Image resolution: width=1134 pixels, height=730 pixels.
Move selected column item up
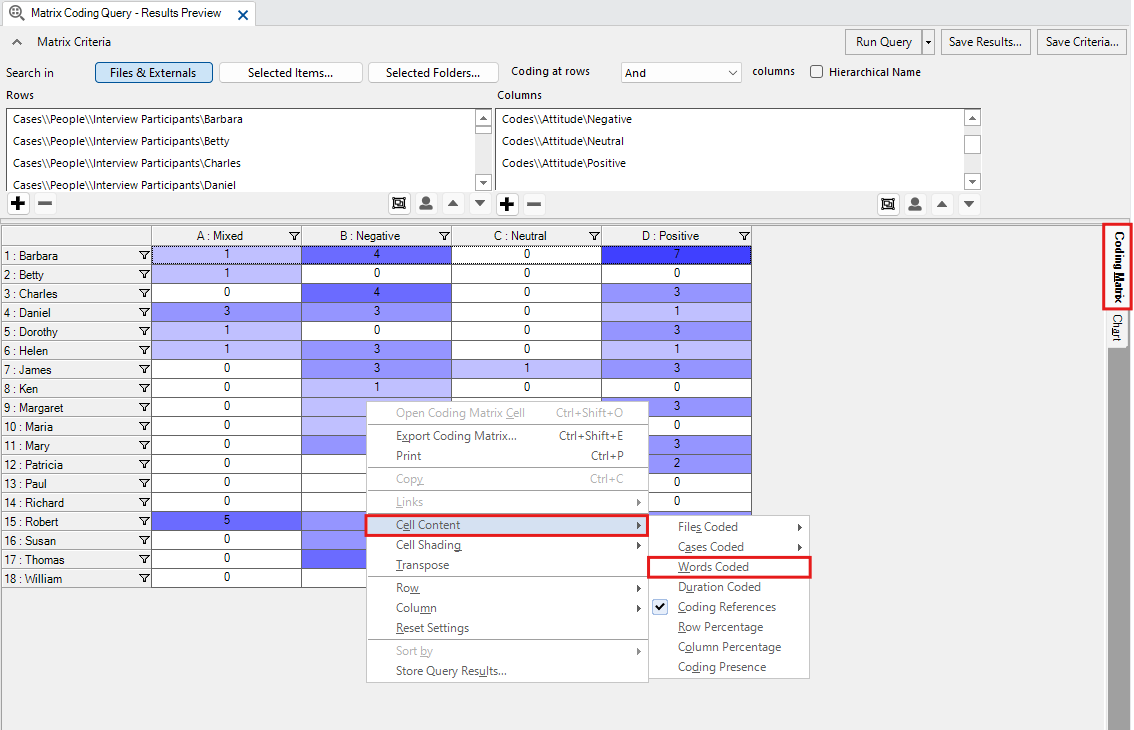click(x=942, y=204)
